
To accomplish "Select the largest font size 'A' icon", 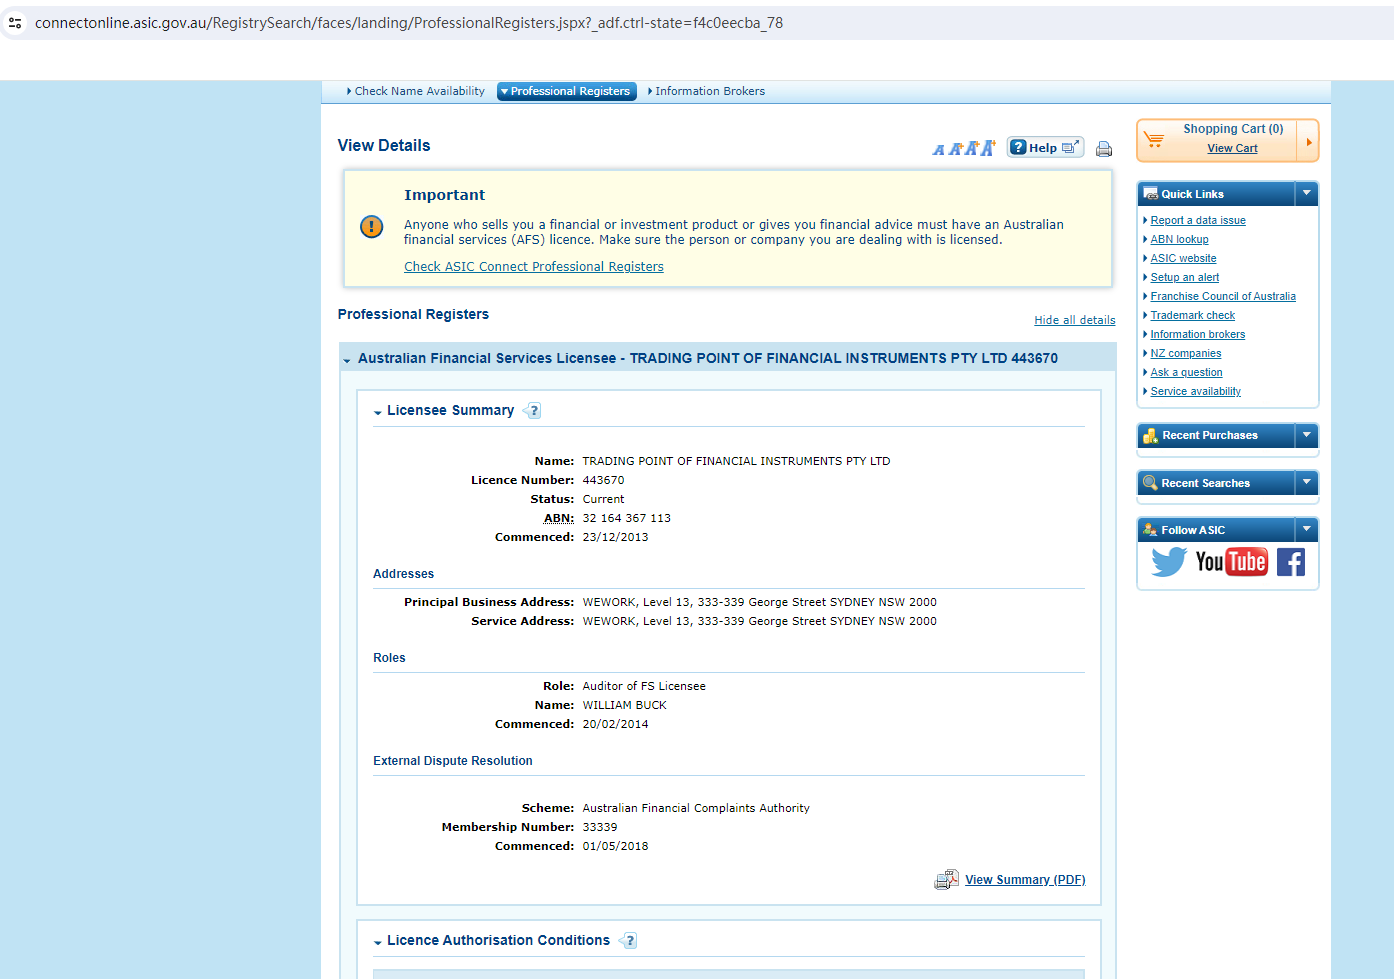I will coord(988,148).
